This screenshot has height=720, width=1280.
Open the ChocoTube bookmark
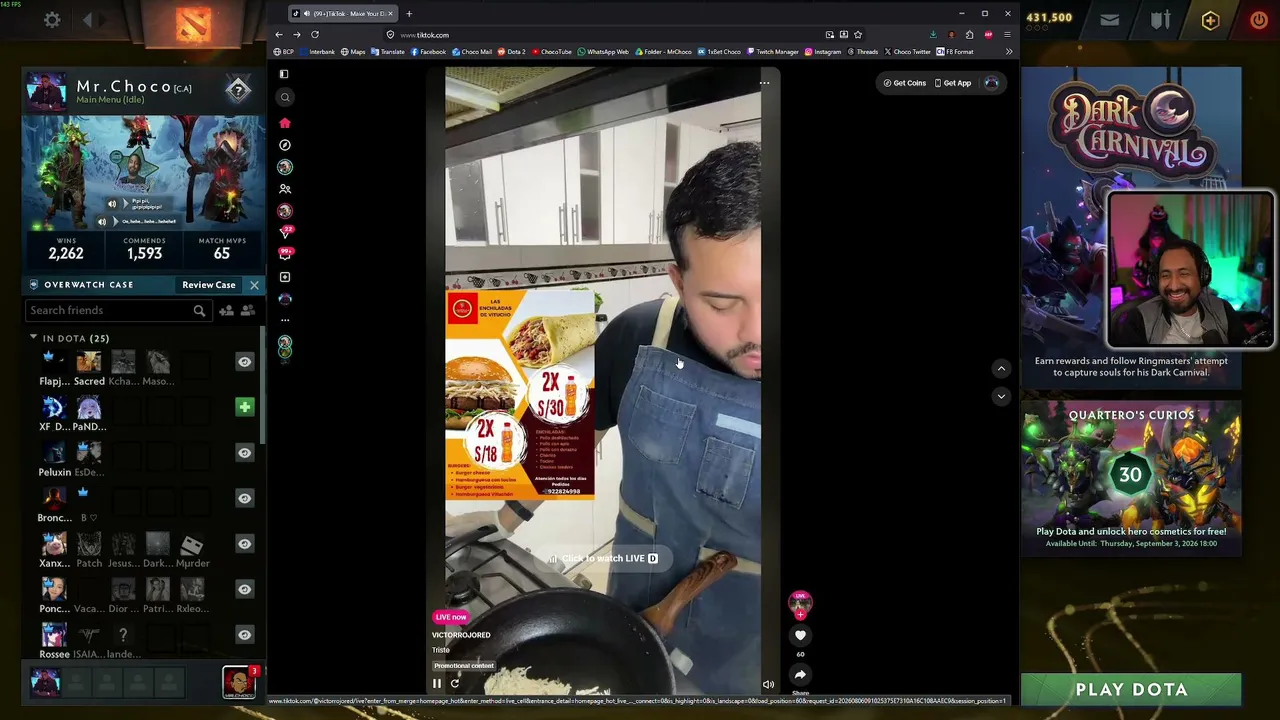[553, 52]
